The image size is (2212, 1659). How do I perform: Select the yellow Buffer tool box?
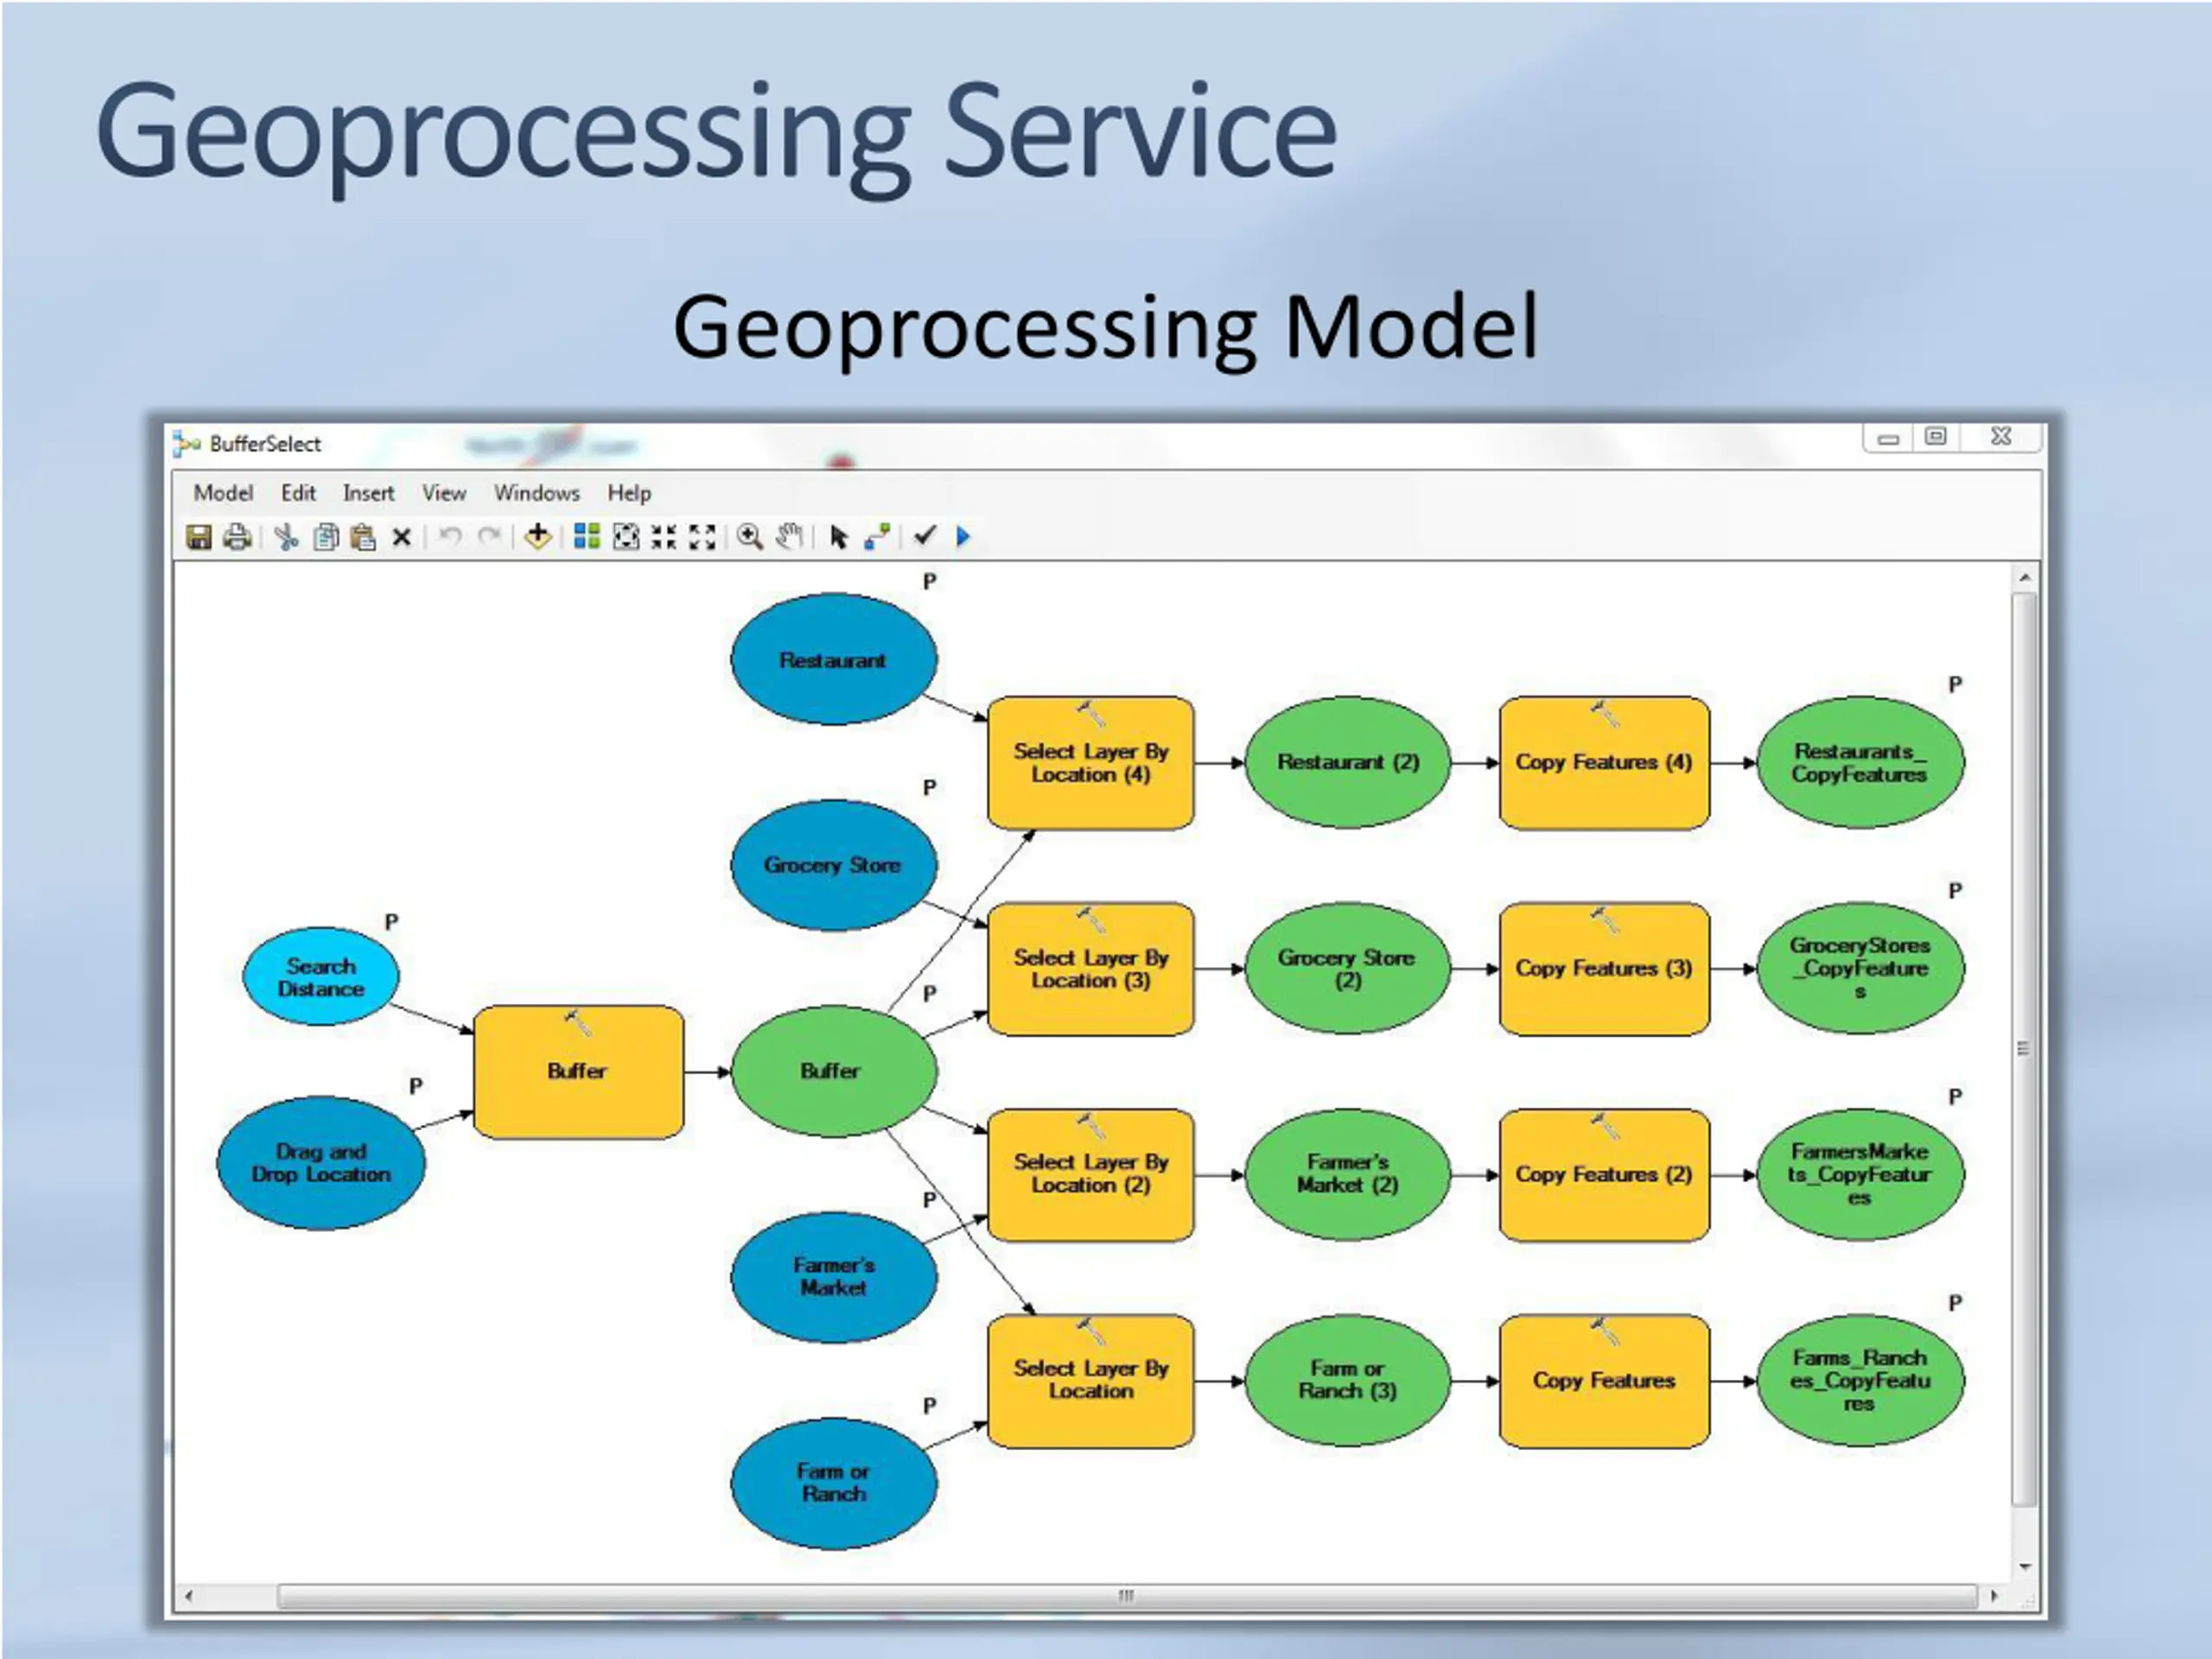pyautogui.click(x=578, y=1071)
